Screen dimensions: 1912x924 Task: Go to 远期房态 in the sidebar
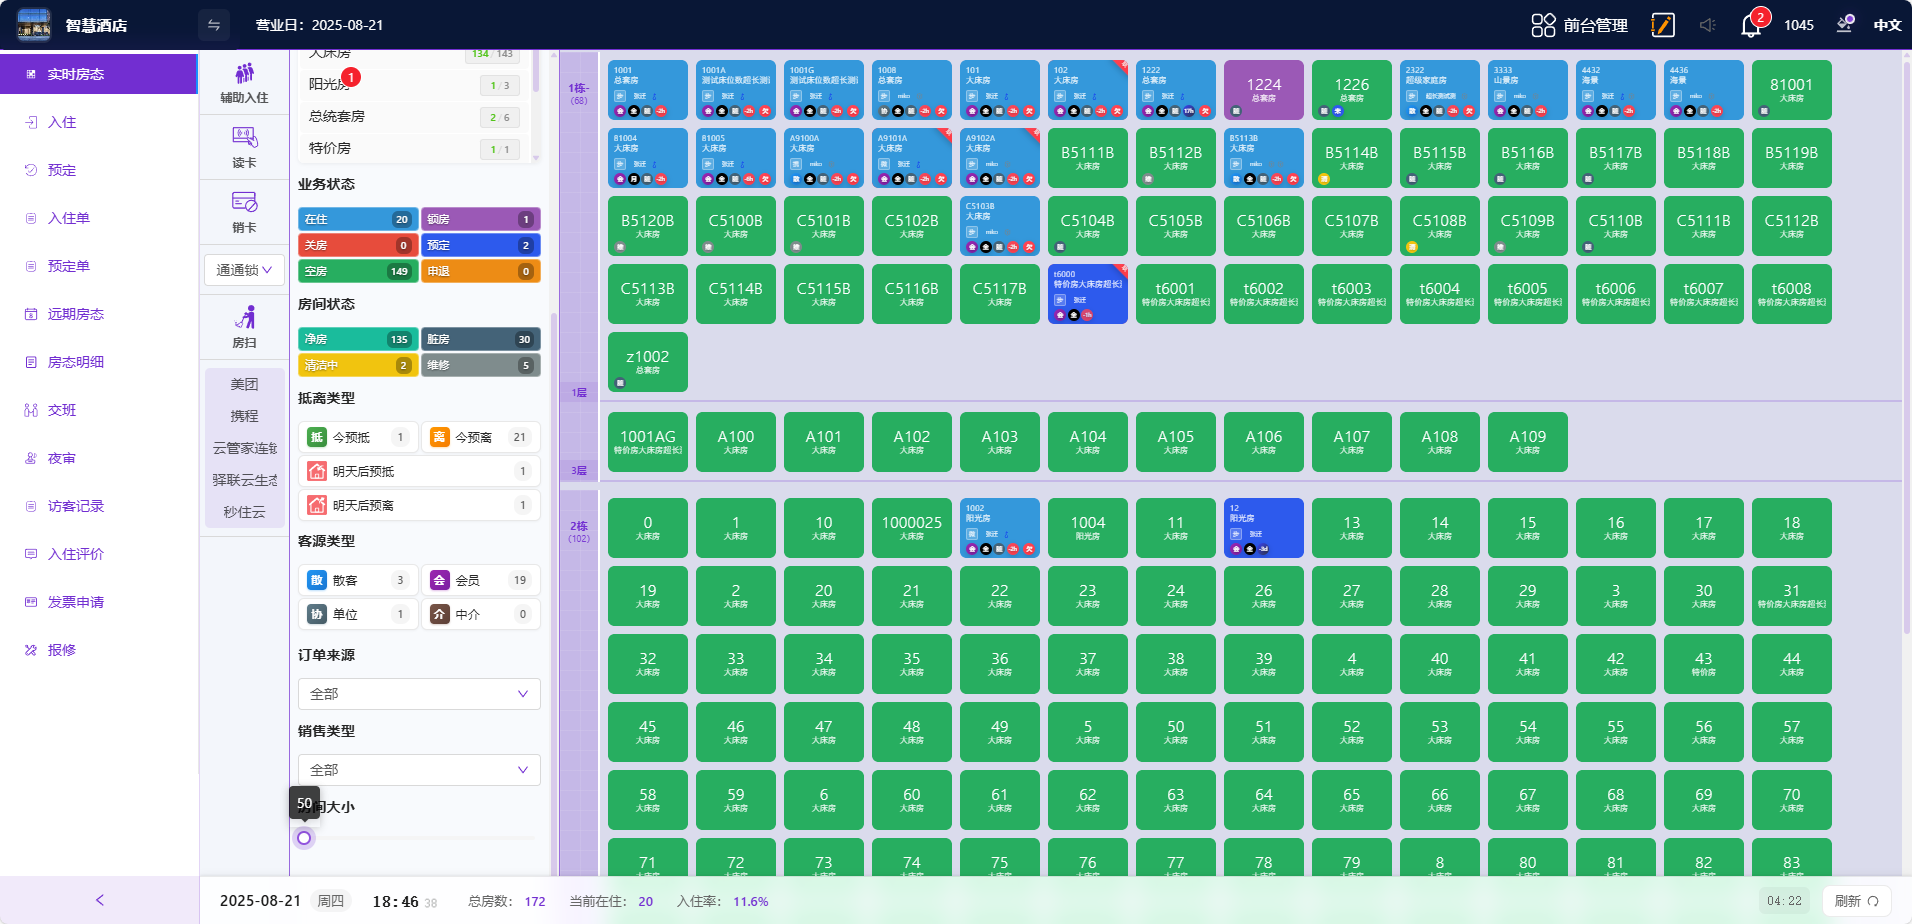click(76, 314)
